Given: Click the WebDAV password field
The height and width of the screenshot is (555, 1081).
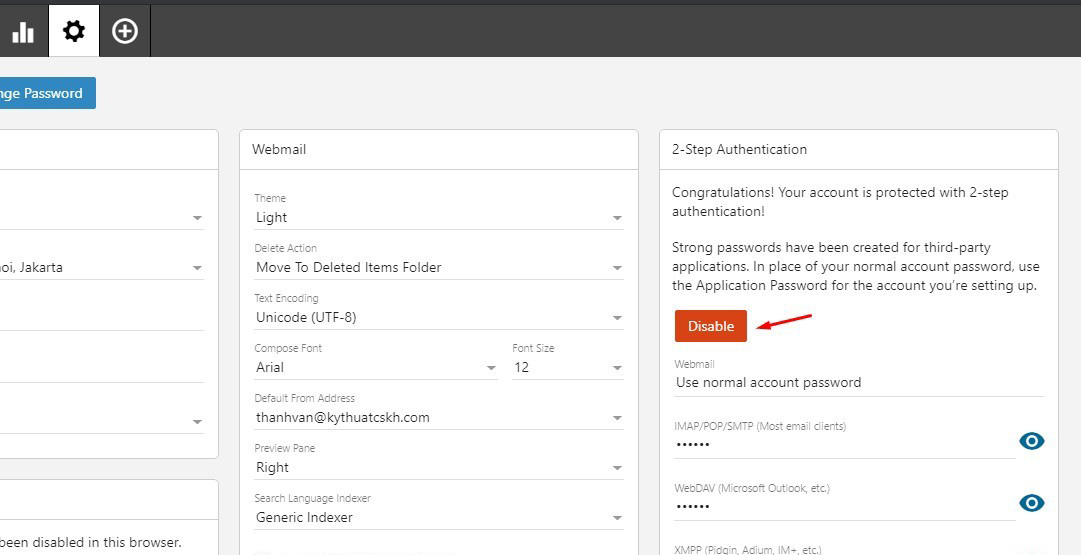Looking at the screenshot, I should pos(843,506).
